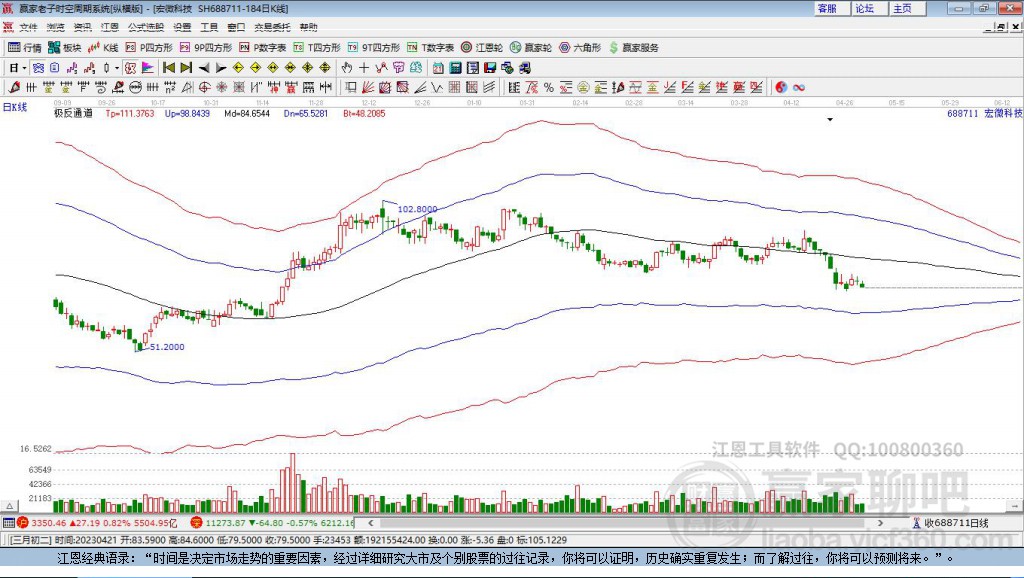Open the P数字表 number table
1024x578 pixels.
click(x=263, y=48)
